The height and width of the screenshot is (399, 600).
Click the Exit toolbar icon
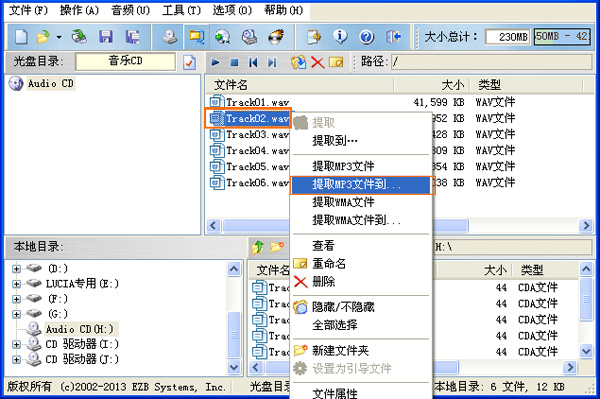point(393,37)
